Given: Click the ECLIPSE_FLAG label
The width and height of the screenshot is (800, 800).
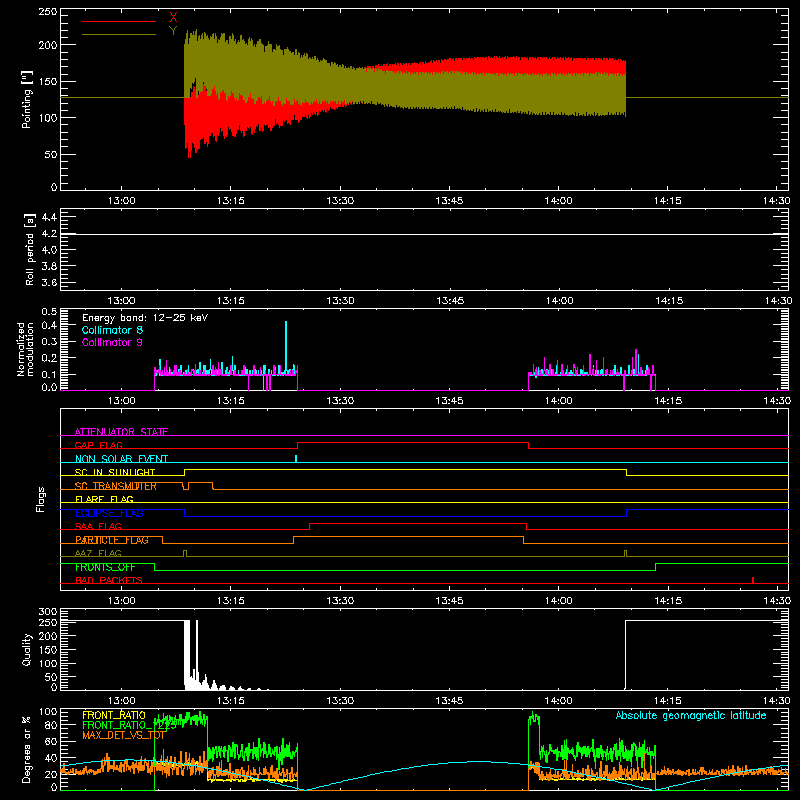Looking at the screenshot, I should pyautogui.click(x=109, y=513).
